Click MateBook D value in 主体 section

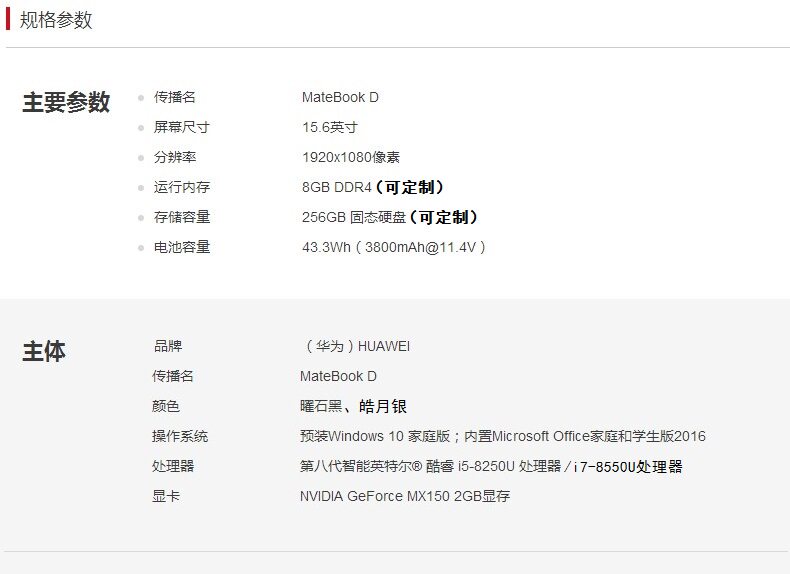pyautogui.click(x=338, y=376)
